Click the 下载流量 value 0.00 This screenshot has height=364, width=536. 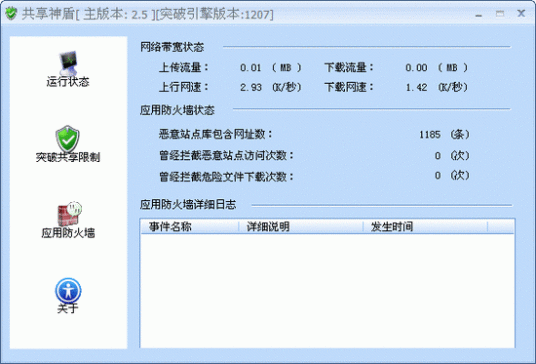(x=416, y=68)
